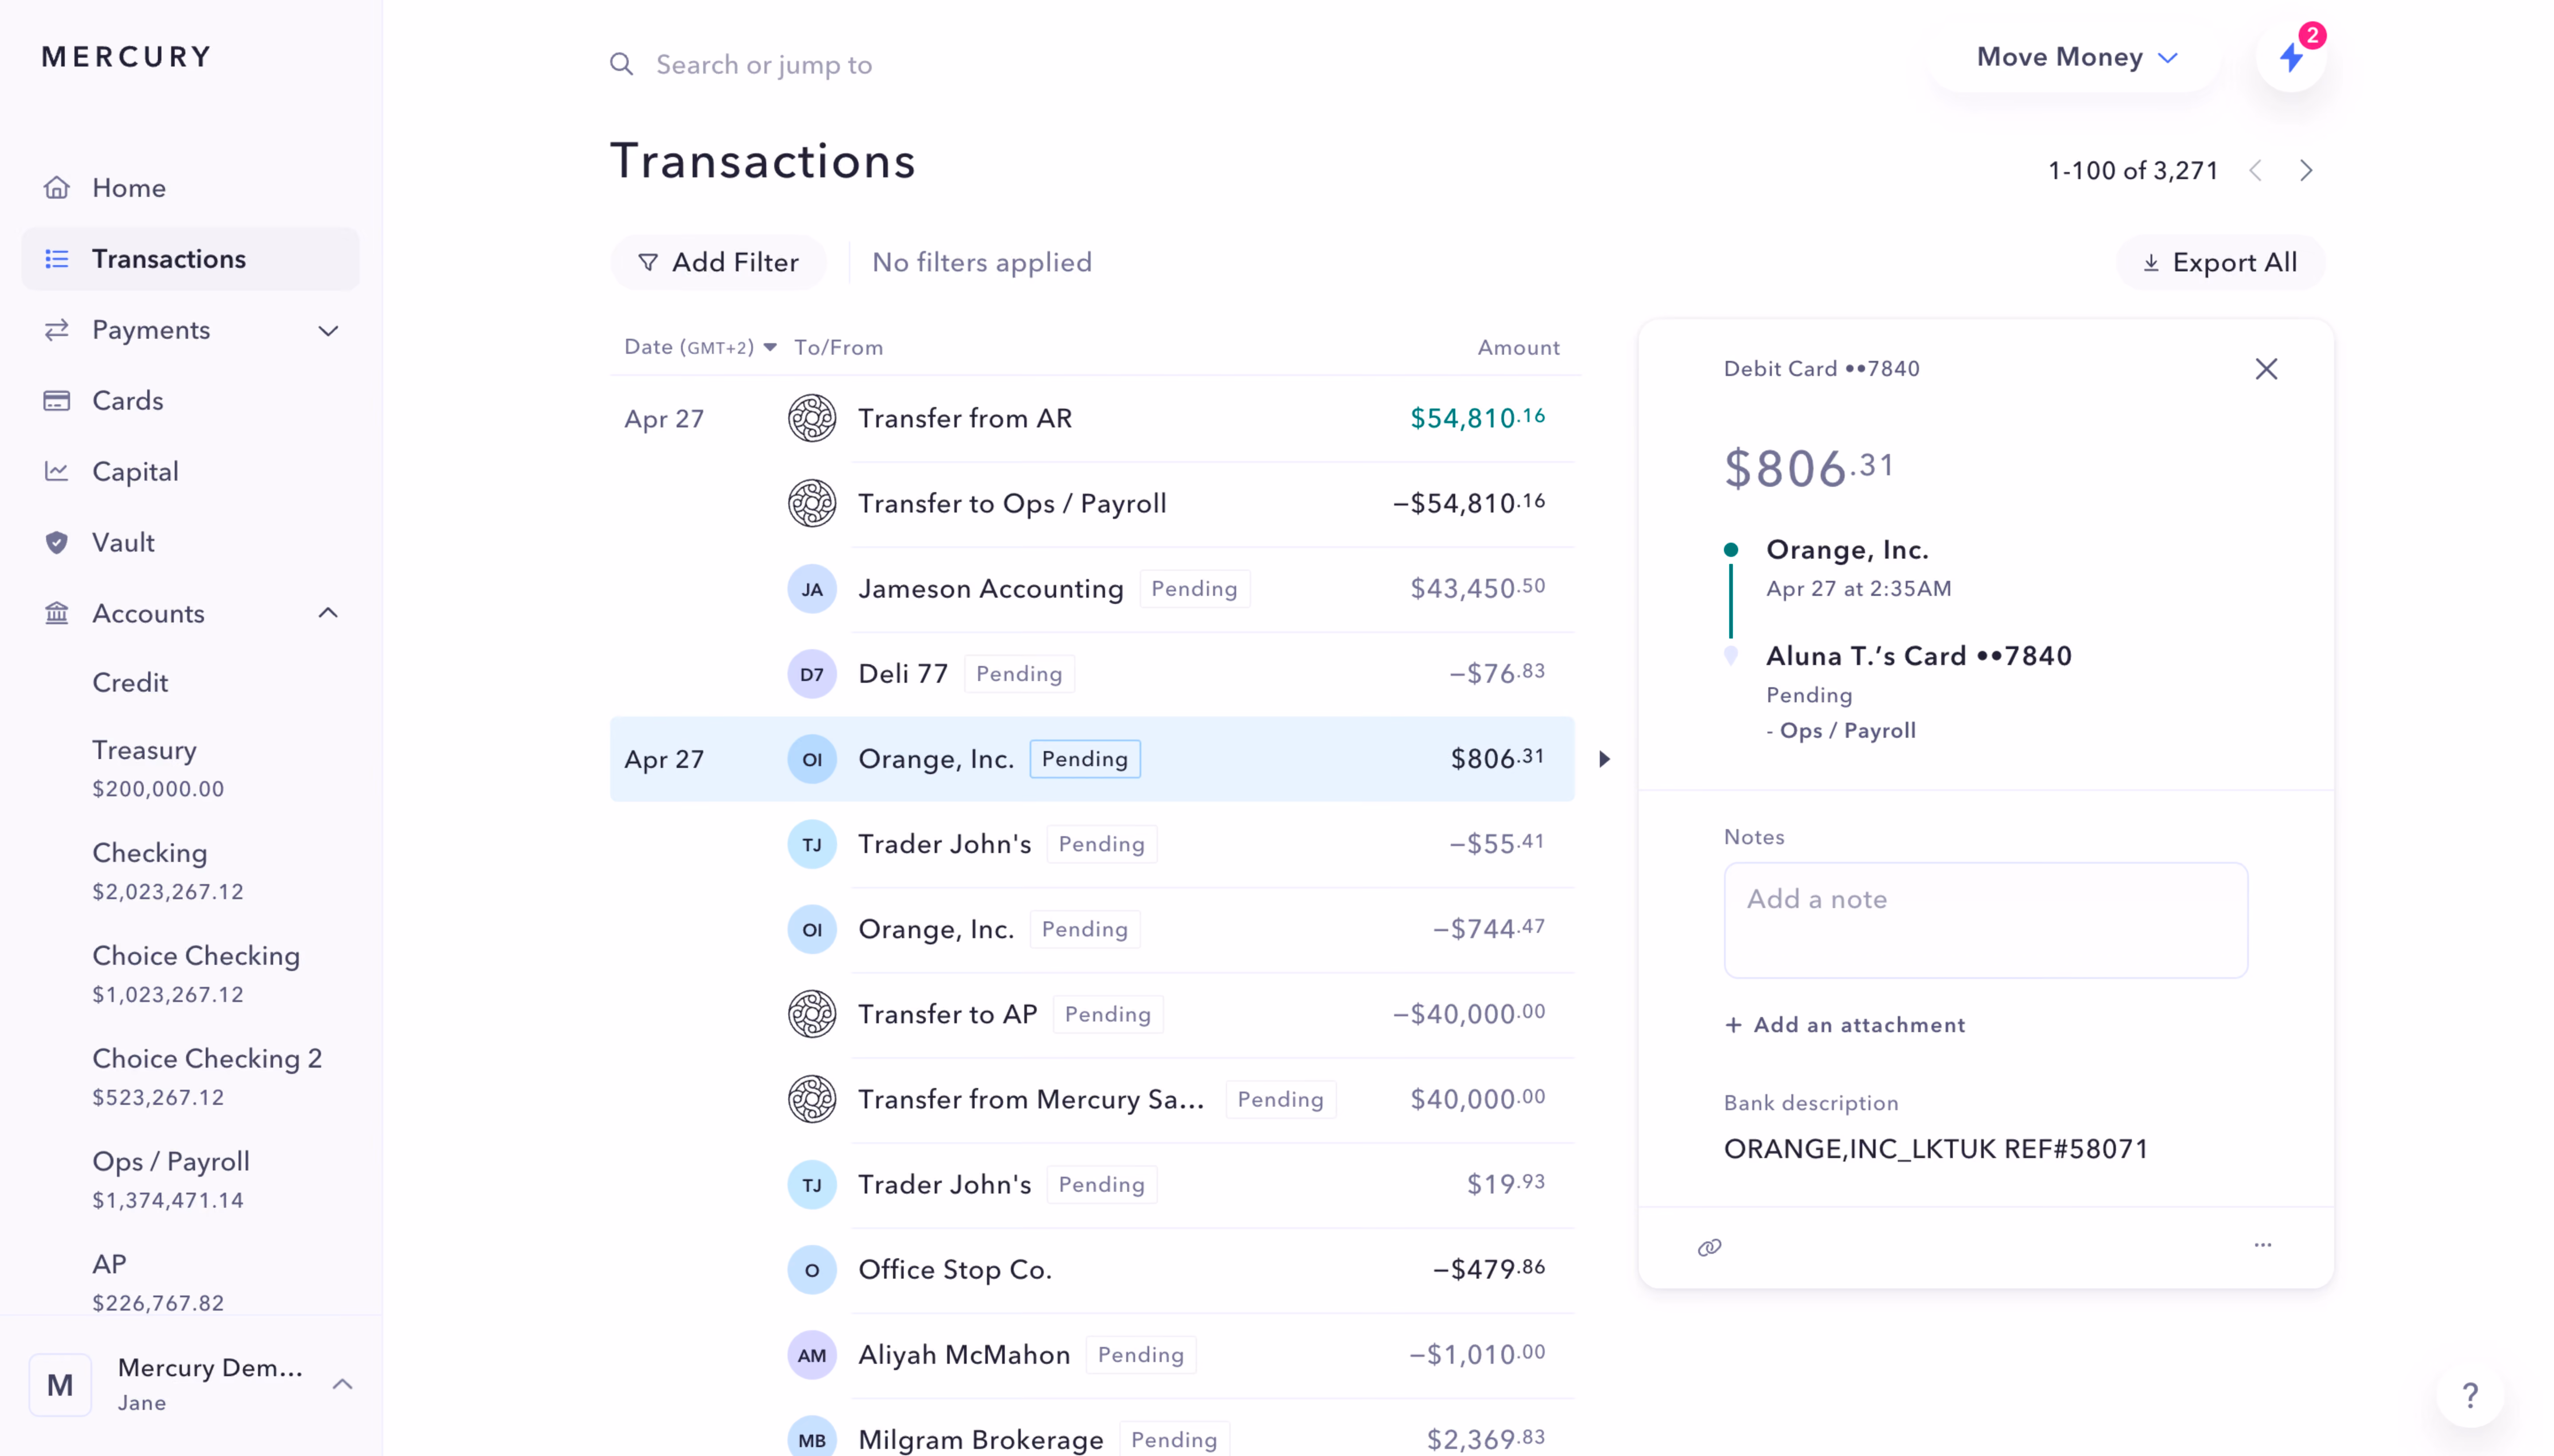Close the Debit Card detail panel

(2266, 369)
